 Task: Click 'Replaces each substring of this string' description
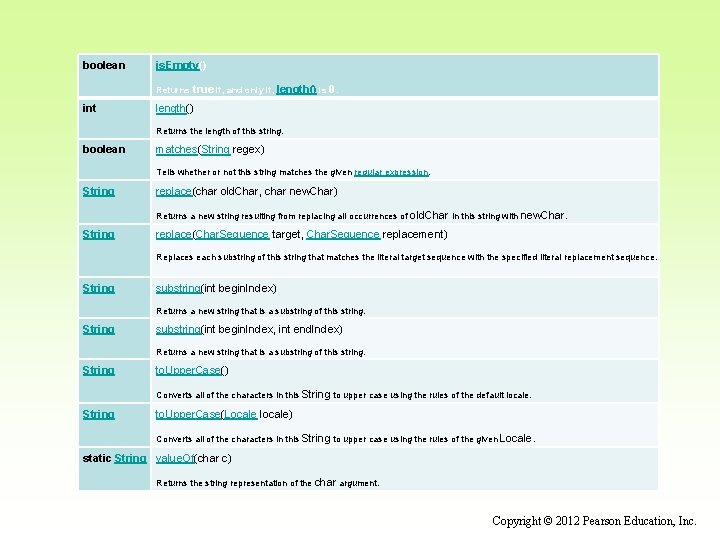coord(406,258)
